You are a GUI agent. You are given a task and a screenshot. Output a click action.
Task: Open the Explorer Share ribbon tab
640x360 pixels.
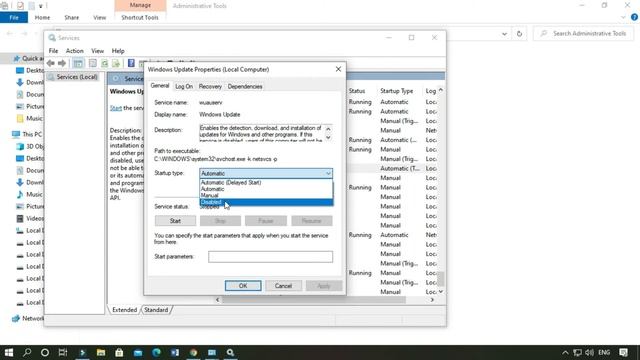click(71, 18)
